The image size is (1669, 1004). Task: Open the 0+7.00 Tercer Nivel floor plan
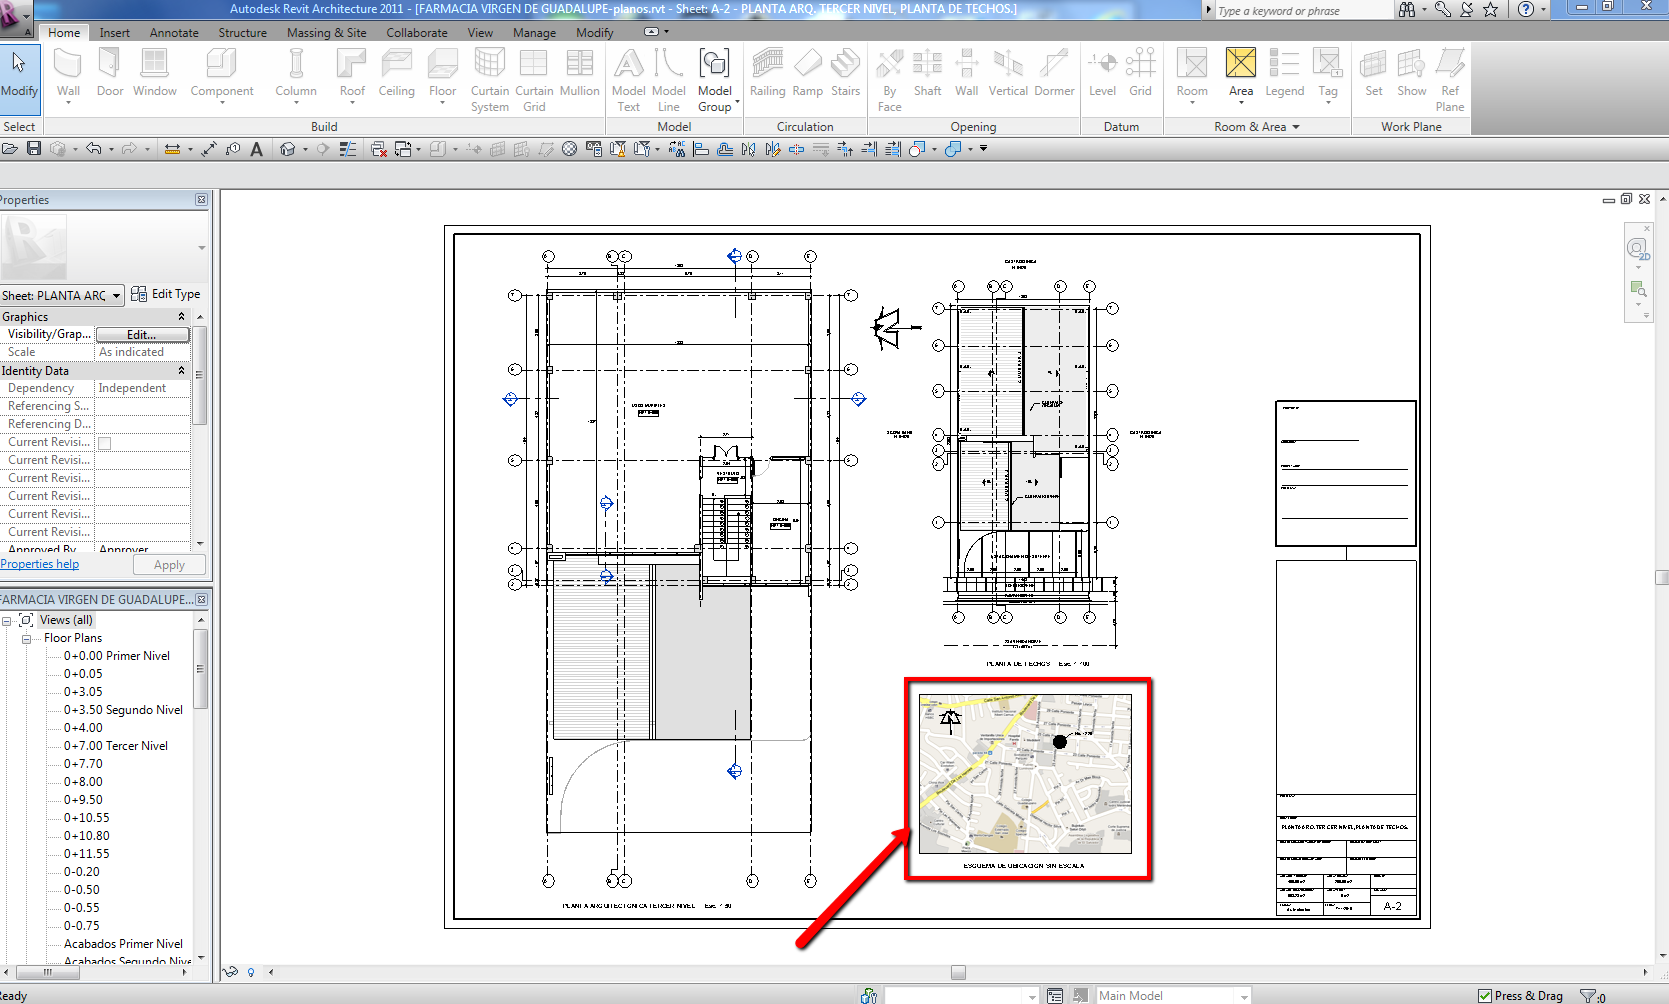(x=116, y=746)
